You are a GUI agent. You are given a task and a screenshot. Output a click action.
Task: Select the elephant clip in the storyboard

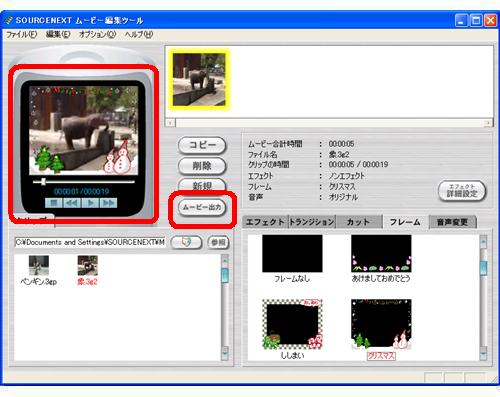199,79
